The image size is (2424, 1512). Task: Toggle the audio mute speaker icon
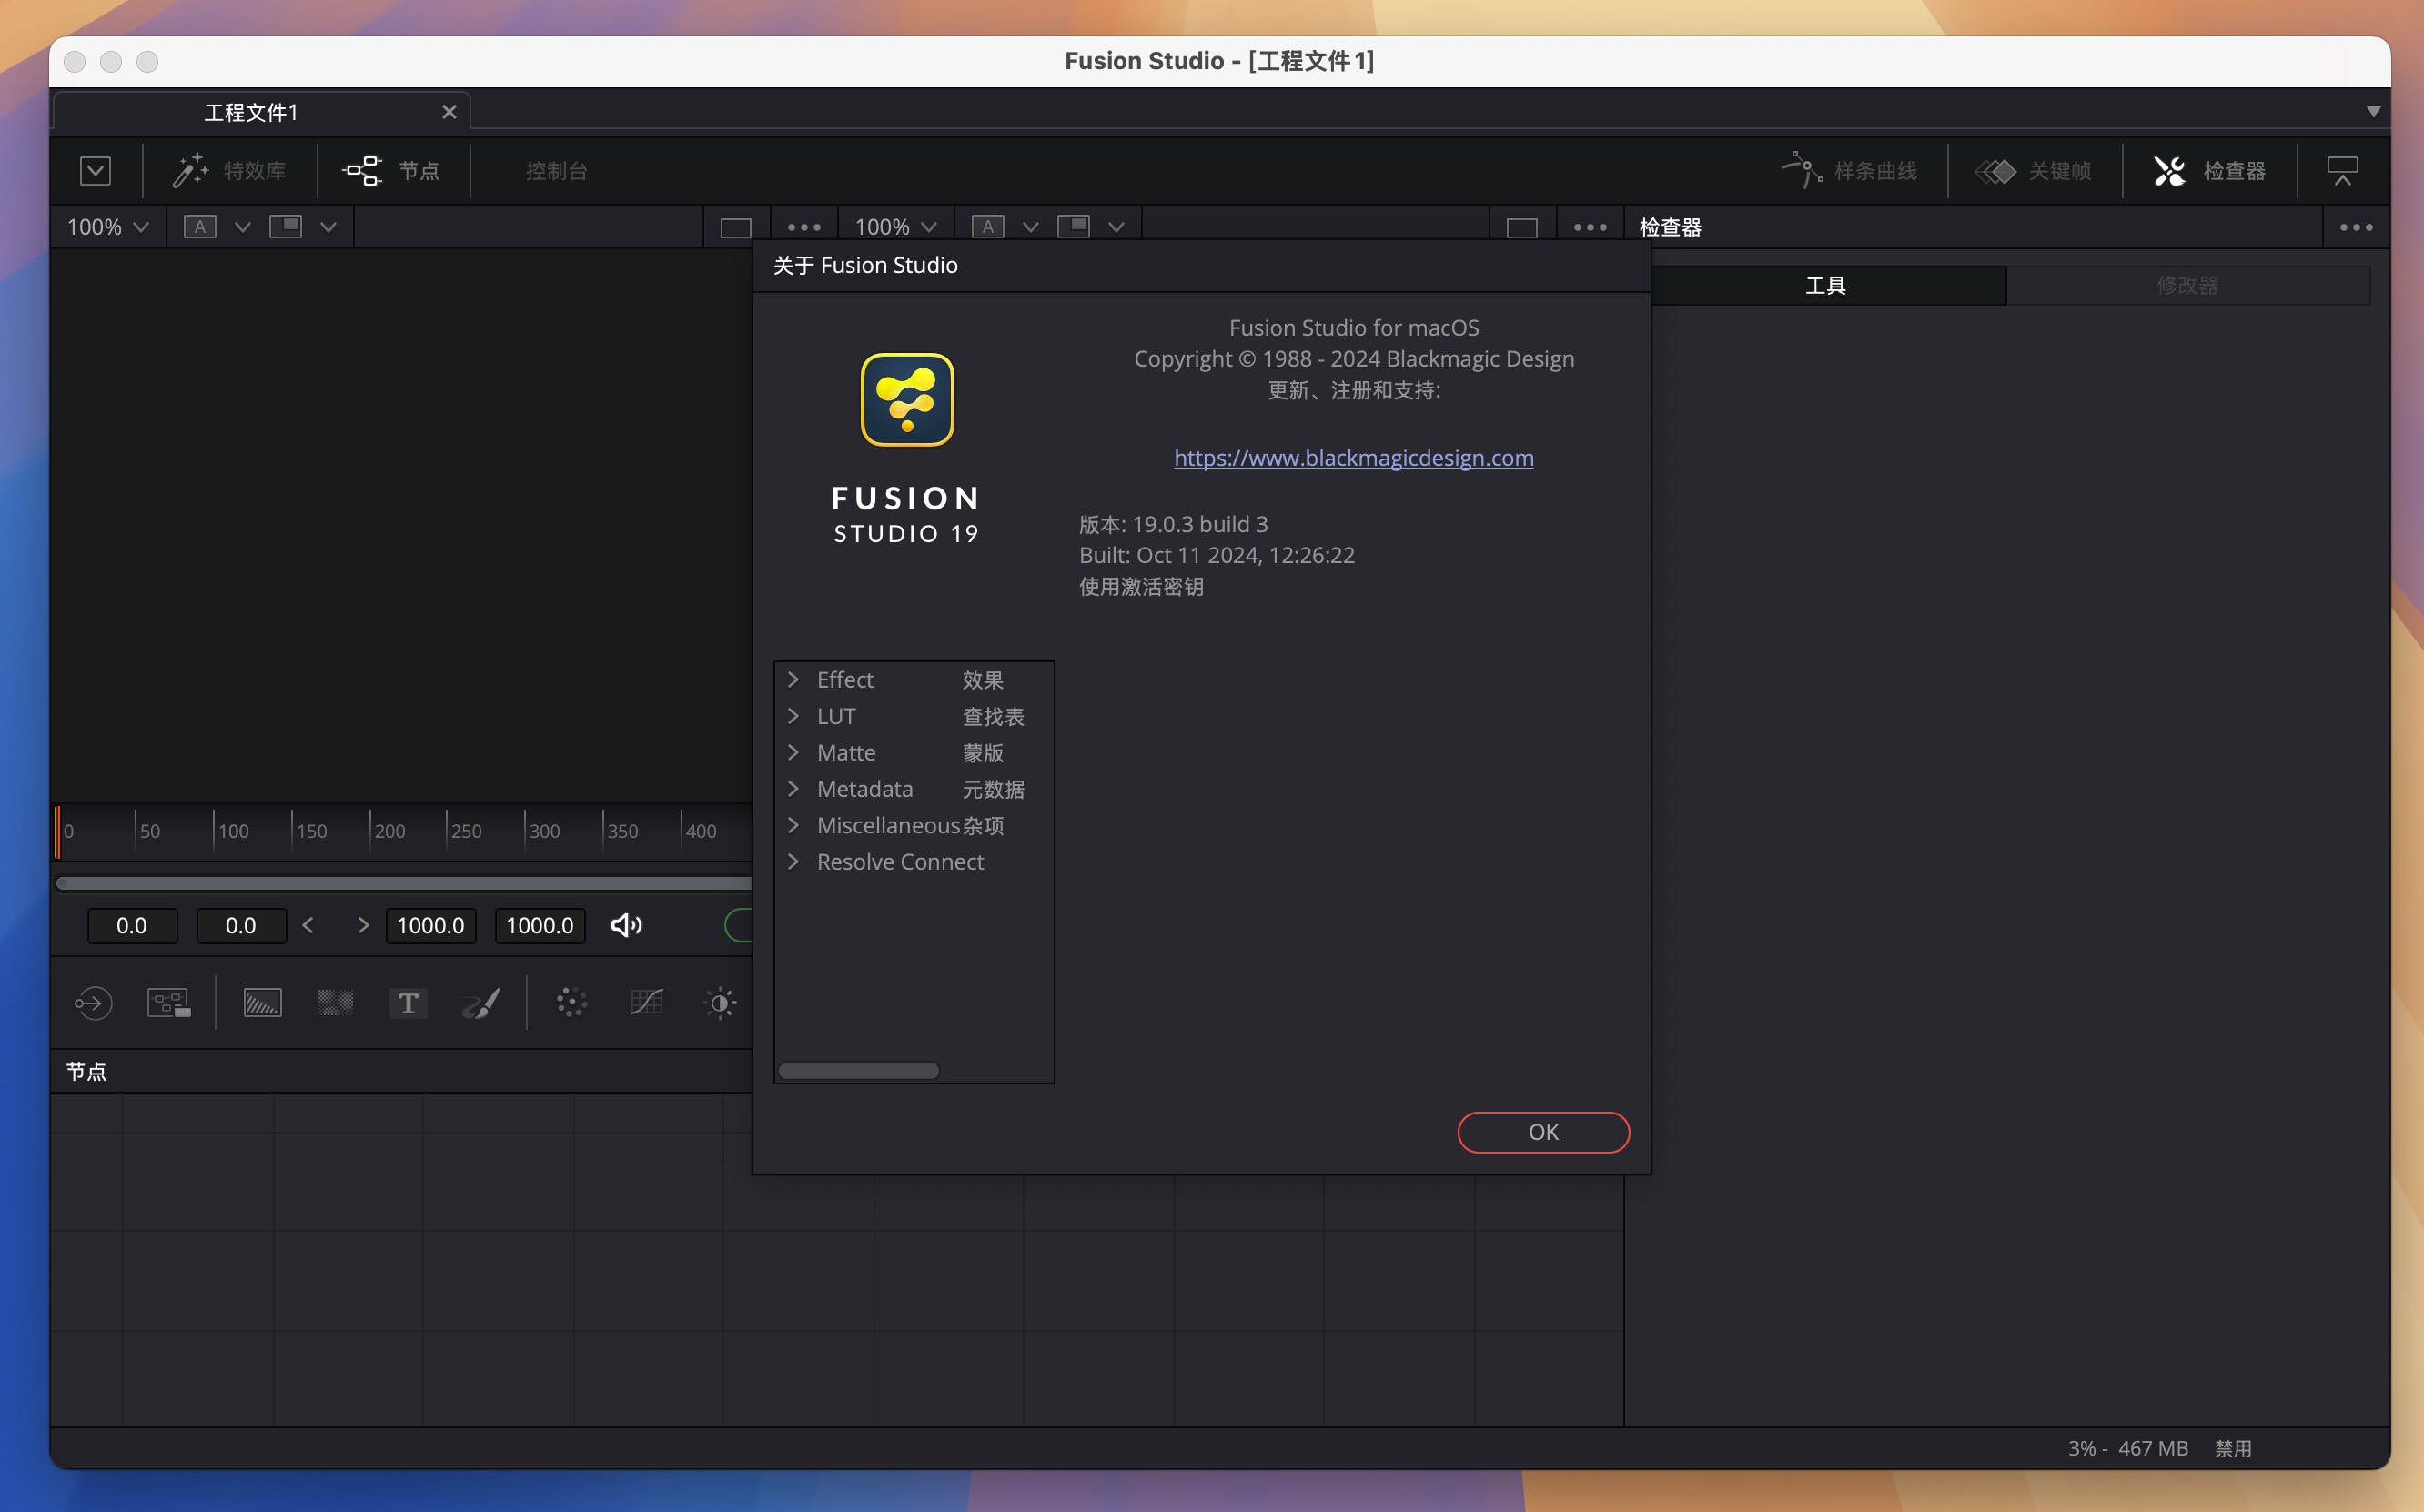(625, 923)
